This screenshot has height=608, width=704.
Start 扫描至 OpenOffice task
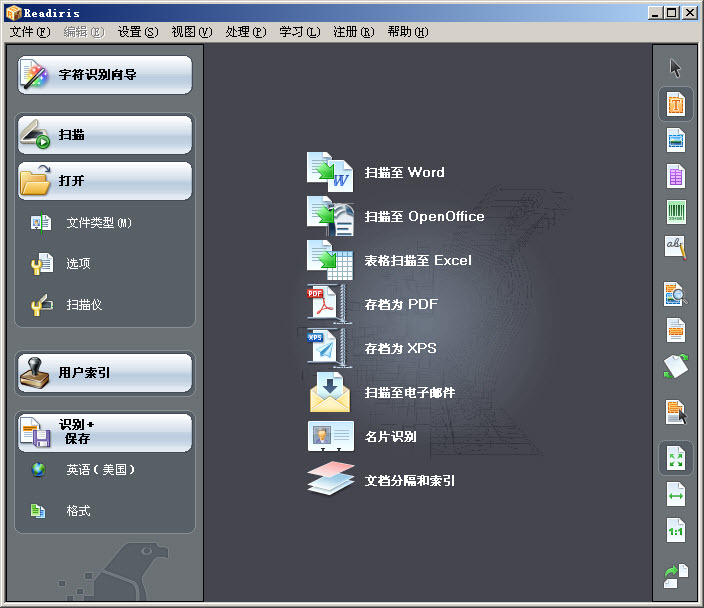396,216
